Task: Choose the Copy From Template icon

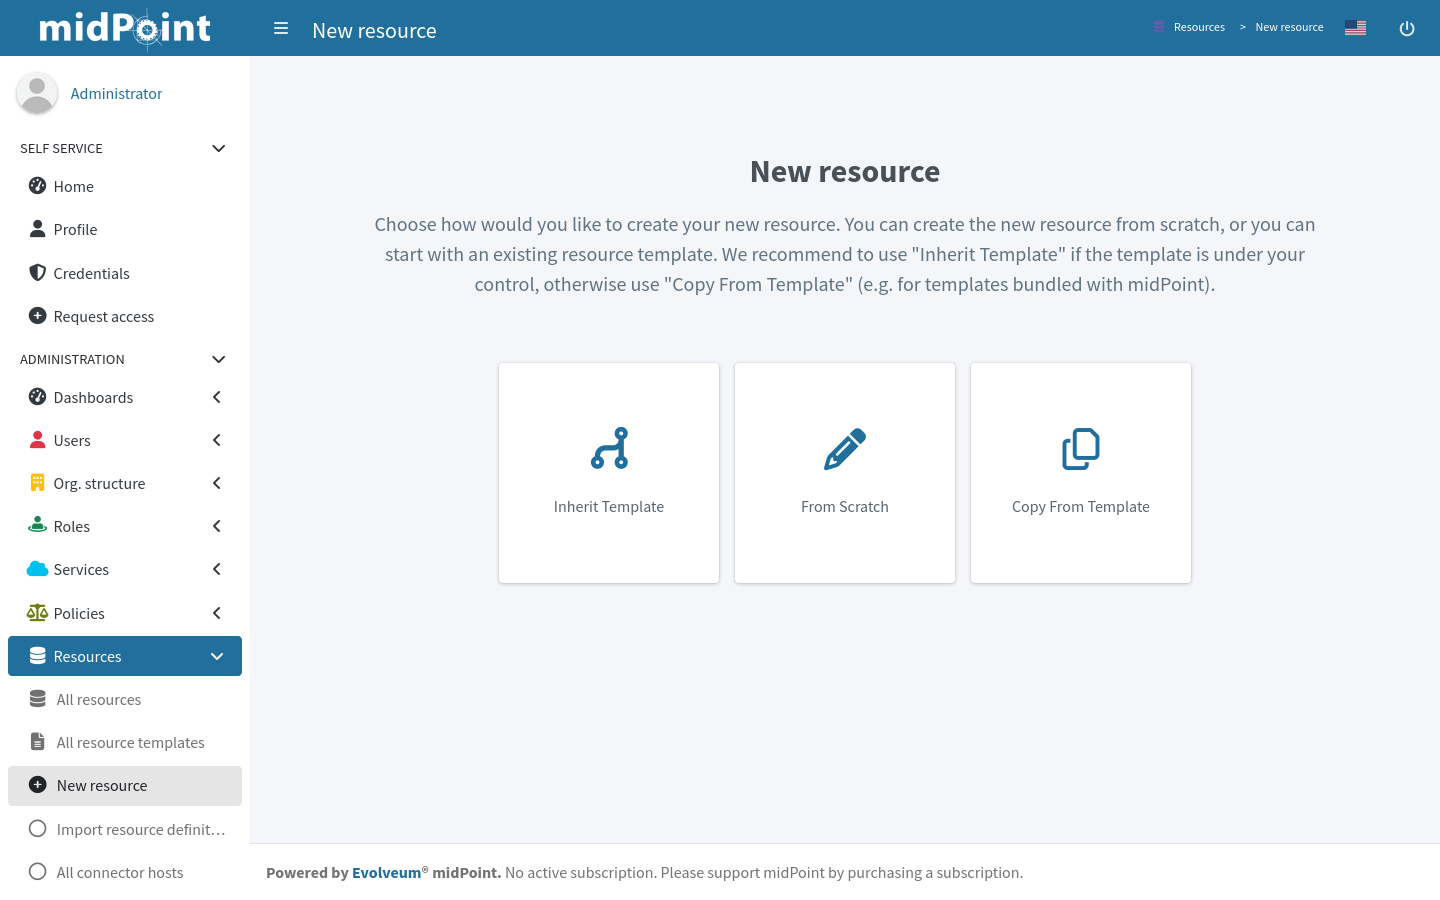Action: pyautogui.click(x=1080, y=449)
